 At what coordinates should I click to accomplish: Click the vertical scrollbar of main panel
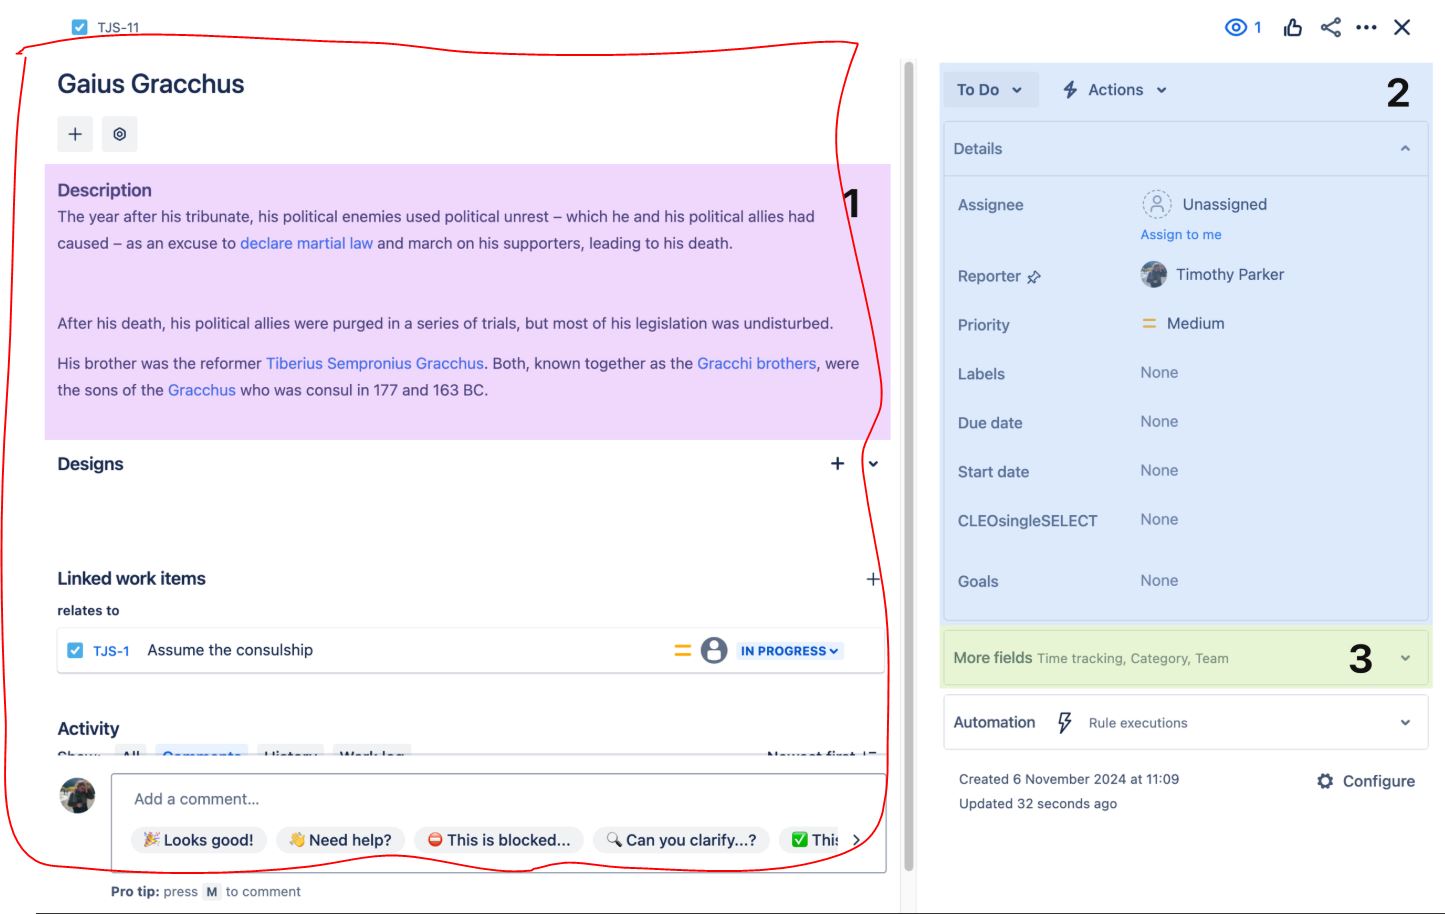click(909, 465)
